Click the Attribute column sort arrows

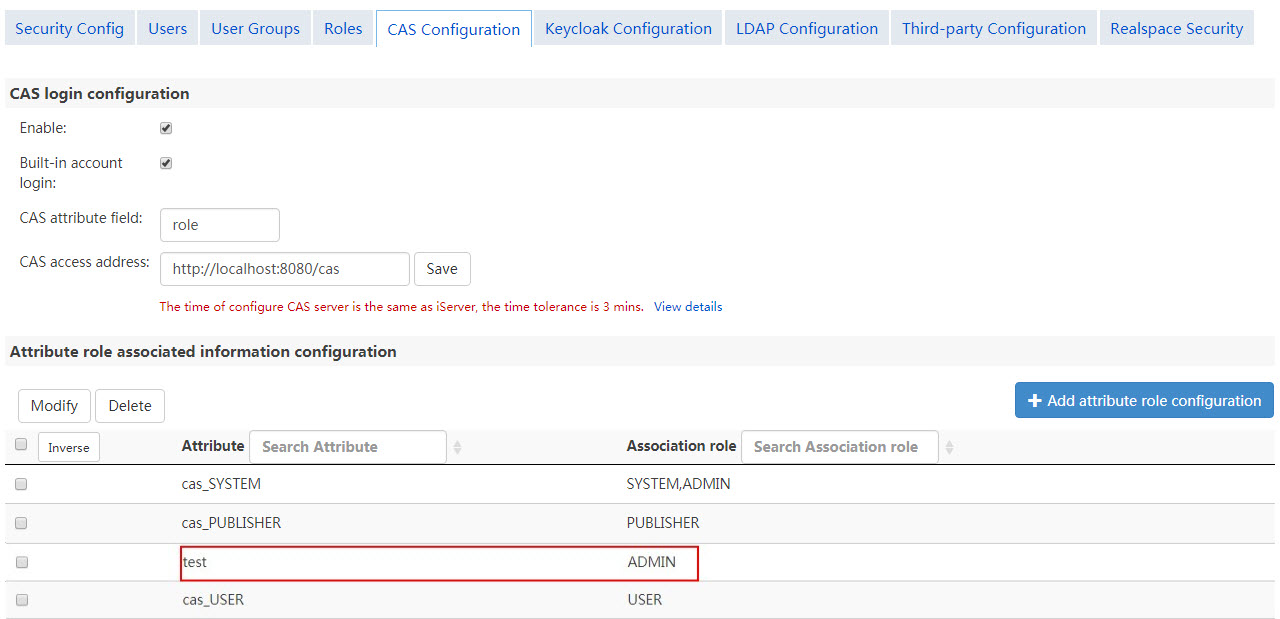[457, 447]
